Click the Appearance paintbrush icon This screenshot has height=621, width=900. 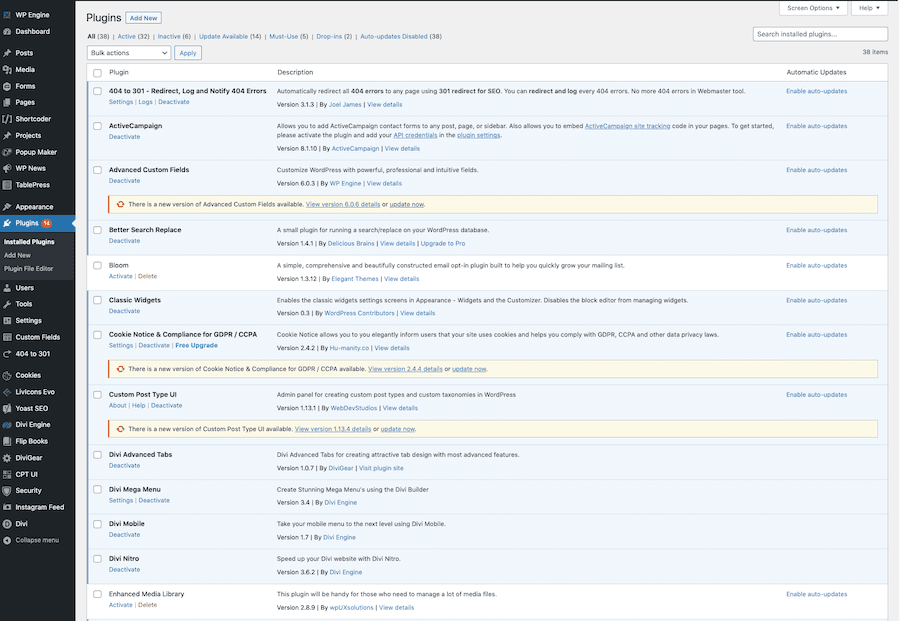click(7, 207)
